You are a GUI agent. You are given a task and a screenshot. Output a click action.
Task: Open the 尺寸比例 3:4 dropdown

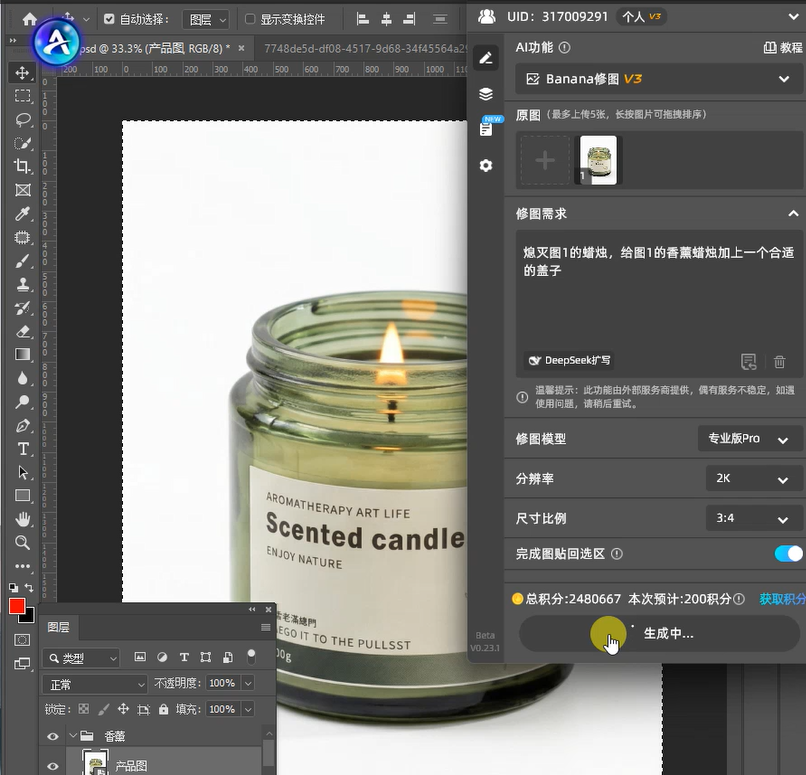click(x=752, y=518)
